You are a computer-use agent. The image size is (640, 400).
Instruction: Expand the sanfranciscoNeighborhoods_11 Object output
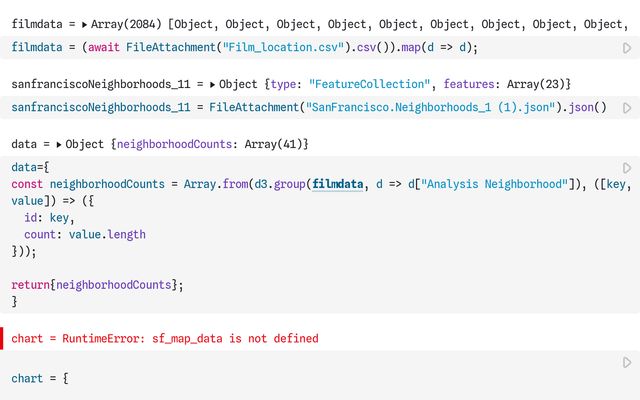213,84
